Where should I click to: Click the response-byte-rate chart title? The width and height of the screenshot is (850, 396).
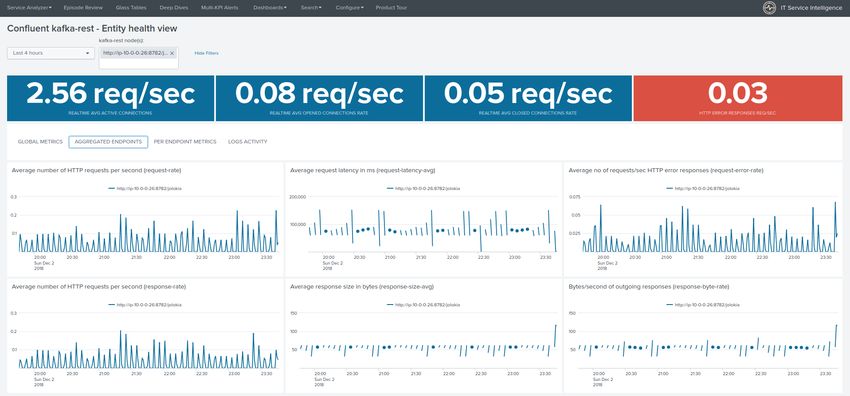coord(648,287)
